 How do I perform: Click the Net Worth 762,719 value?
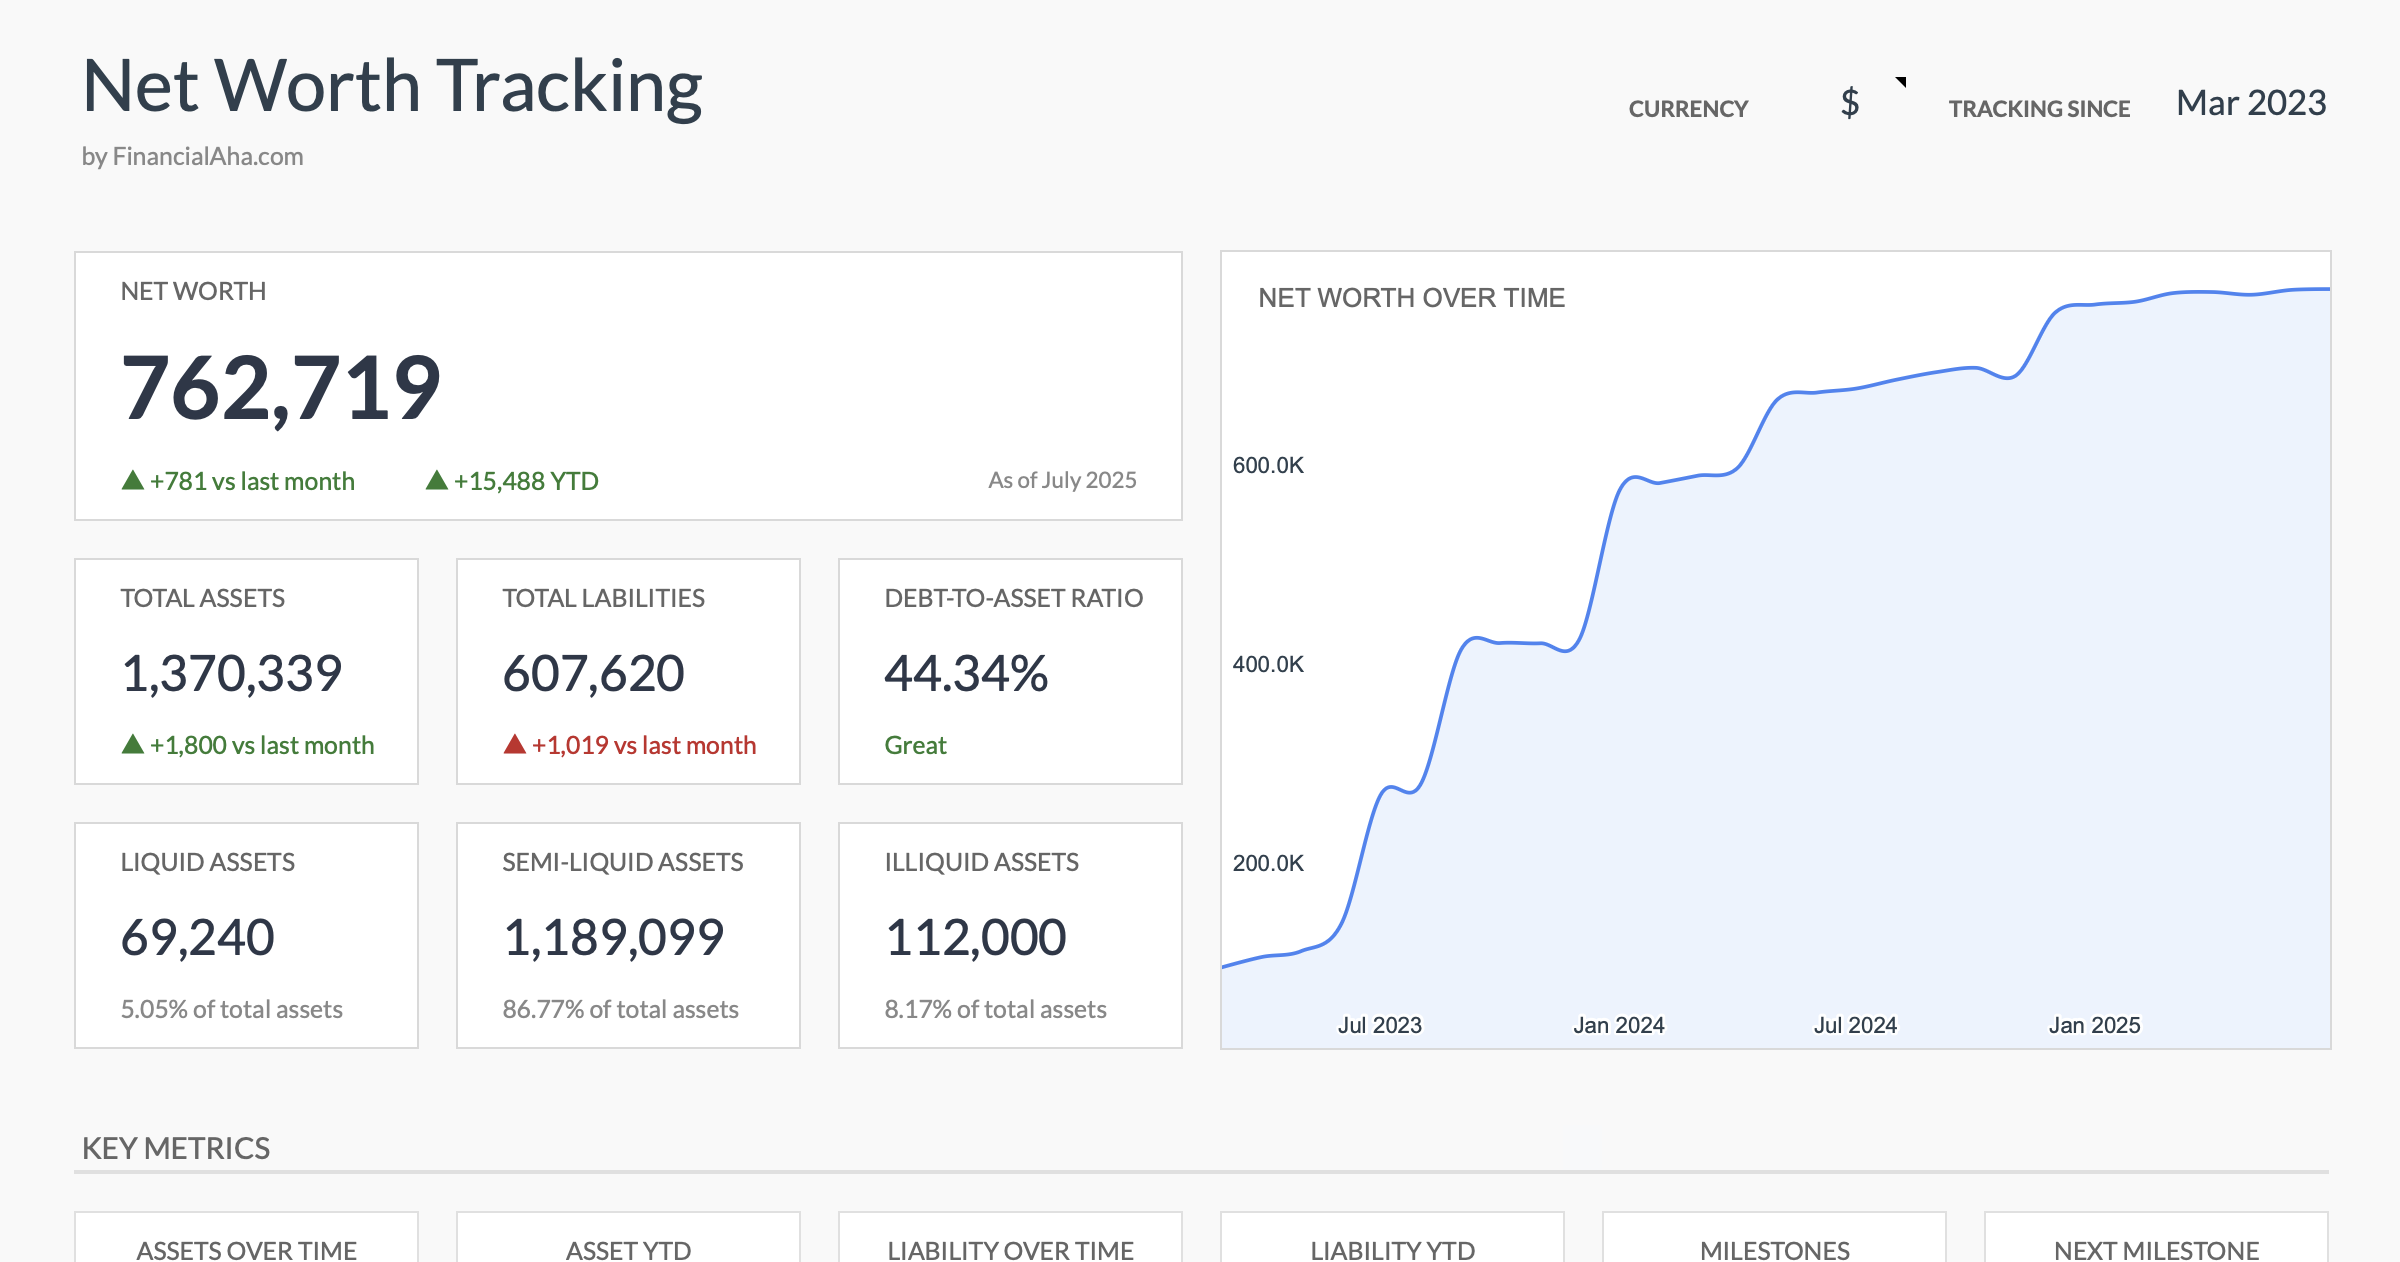click(281, 389)
